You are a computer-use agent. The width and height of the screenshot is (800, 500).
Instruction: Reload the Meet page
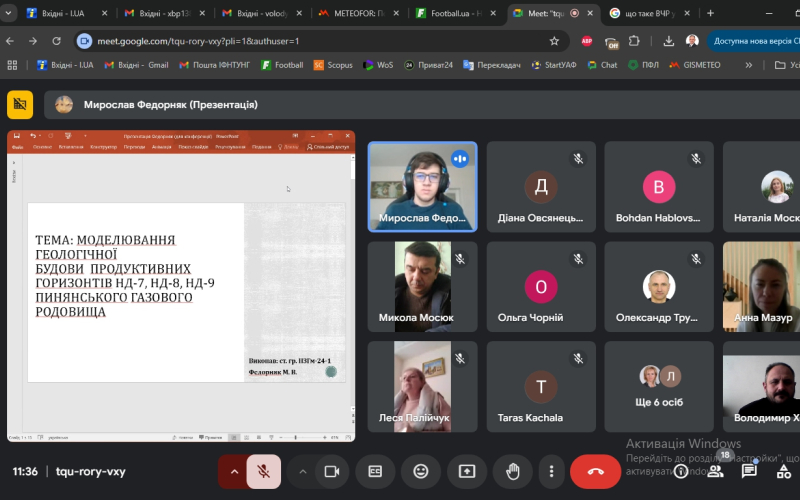[x=56, y=41]
